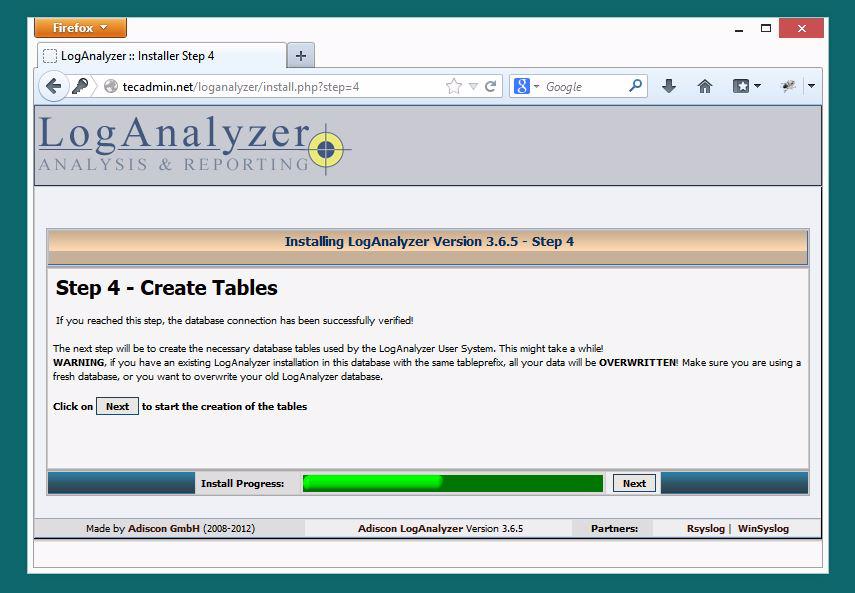Click the inline Next button after 'Click on'
Viewport: 855px width, 593px height.
coord(117,407)
